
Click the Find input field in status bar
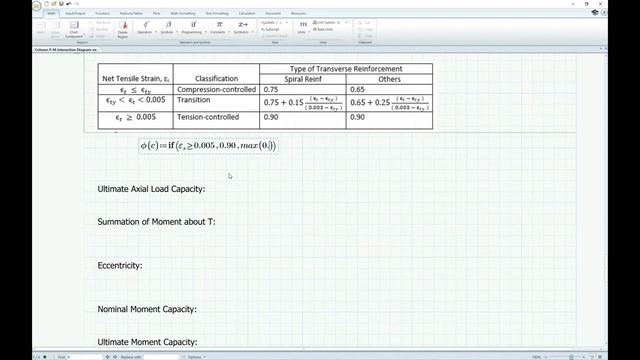coord(87,357)
